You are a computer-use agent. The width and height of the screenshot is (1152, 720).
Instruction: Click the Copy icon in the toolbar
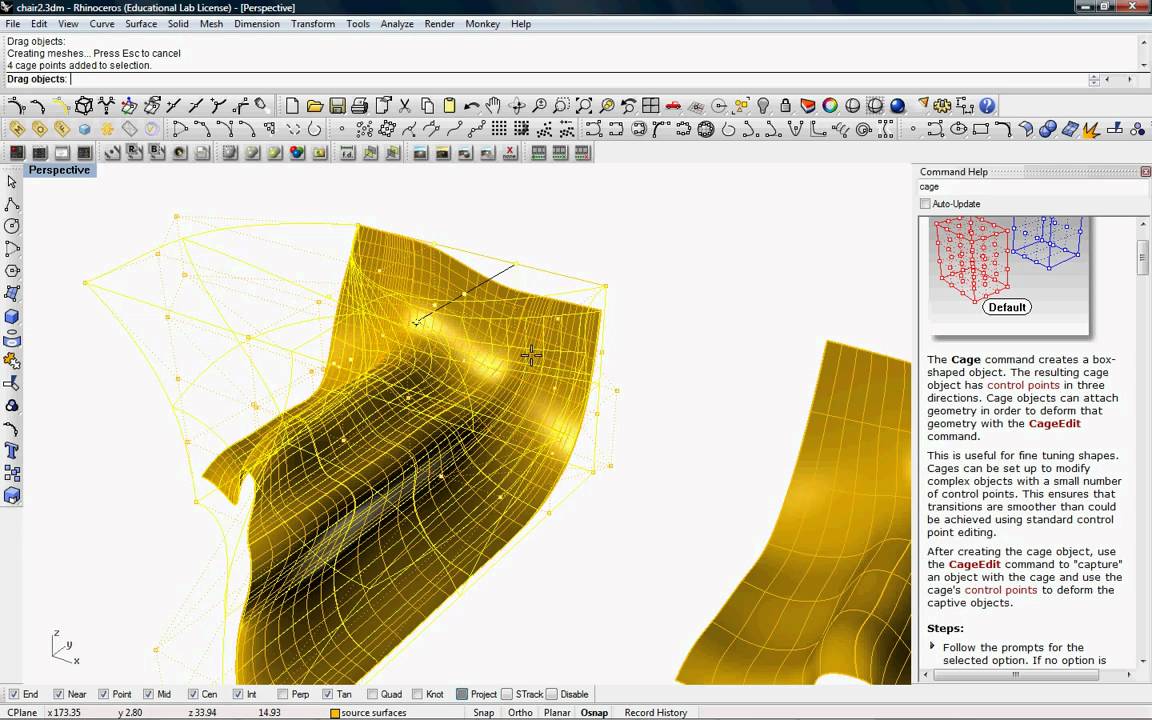427,106
